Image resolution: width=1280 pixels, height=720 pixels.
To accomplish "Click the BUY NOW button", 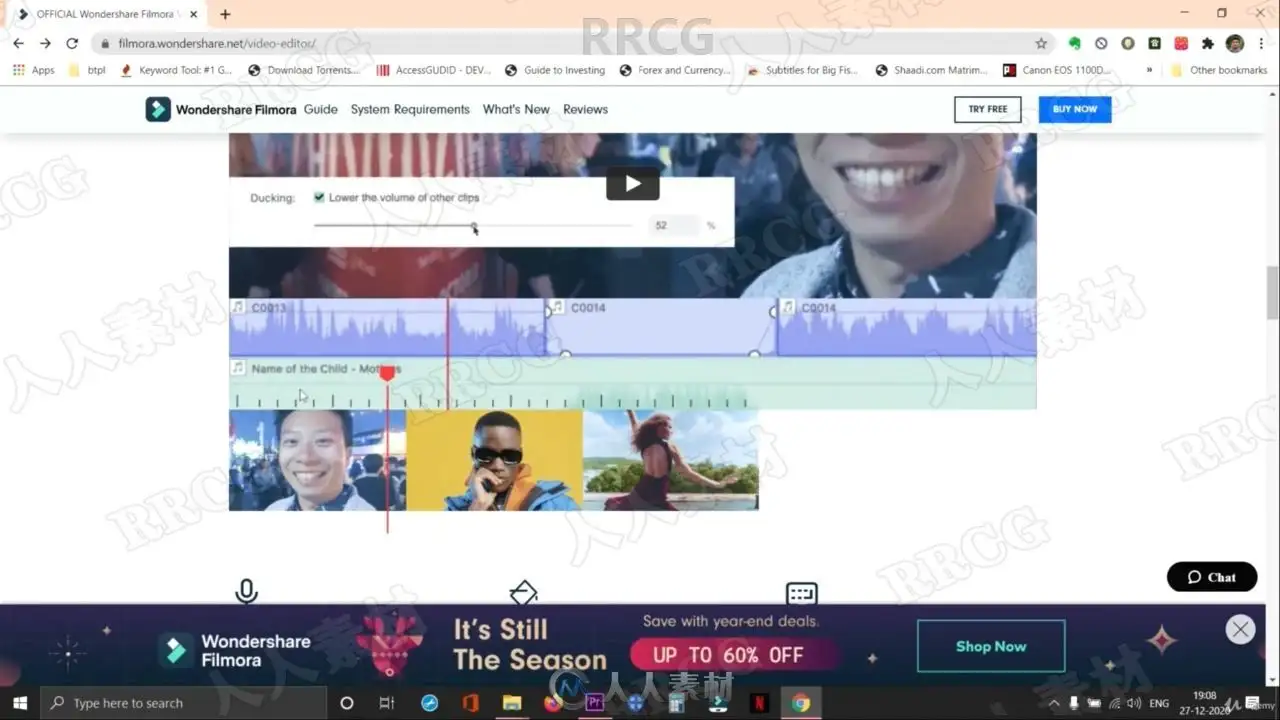I will point(1075,109).
